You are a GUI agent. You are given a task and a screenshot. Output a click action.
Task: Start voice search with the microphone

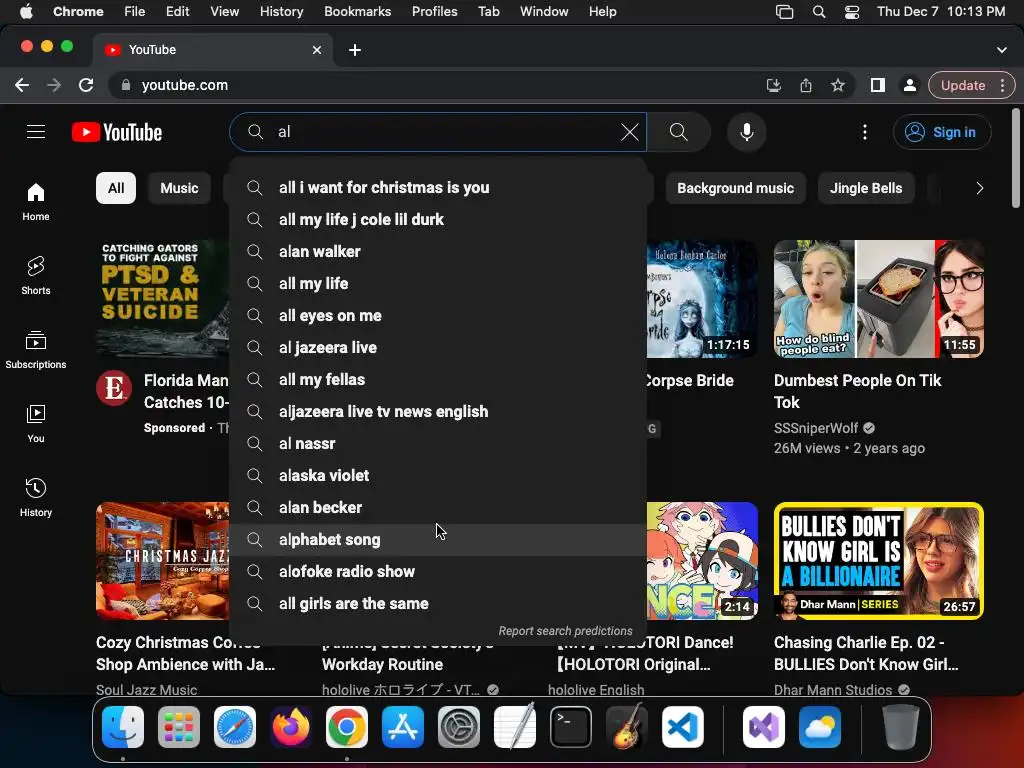click(x=746, y=132)
